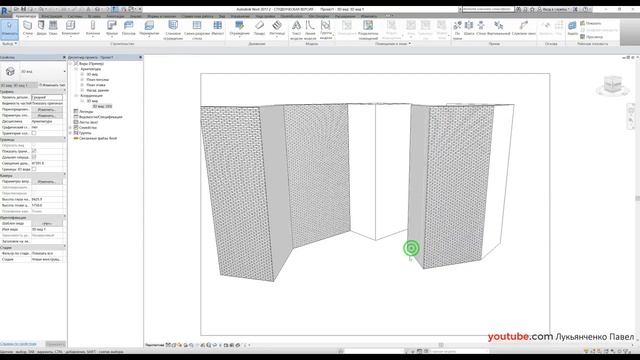The image size is (640, 360).
Task: Select the Modify (Изменить) tool
Action: [9, 29]
